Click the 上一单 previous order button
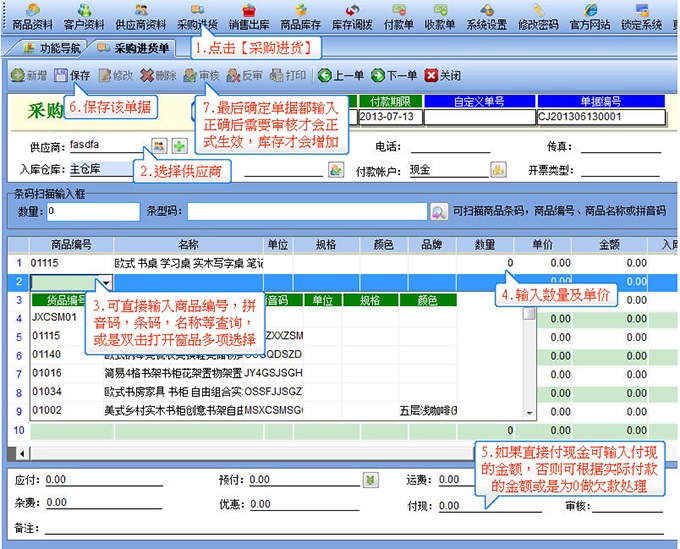Image resolution: width=680 pixels, height=549 pixels. click(x=341, y=75)
